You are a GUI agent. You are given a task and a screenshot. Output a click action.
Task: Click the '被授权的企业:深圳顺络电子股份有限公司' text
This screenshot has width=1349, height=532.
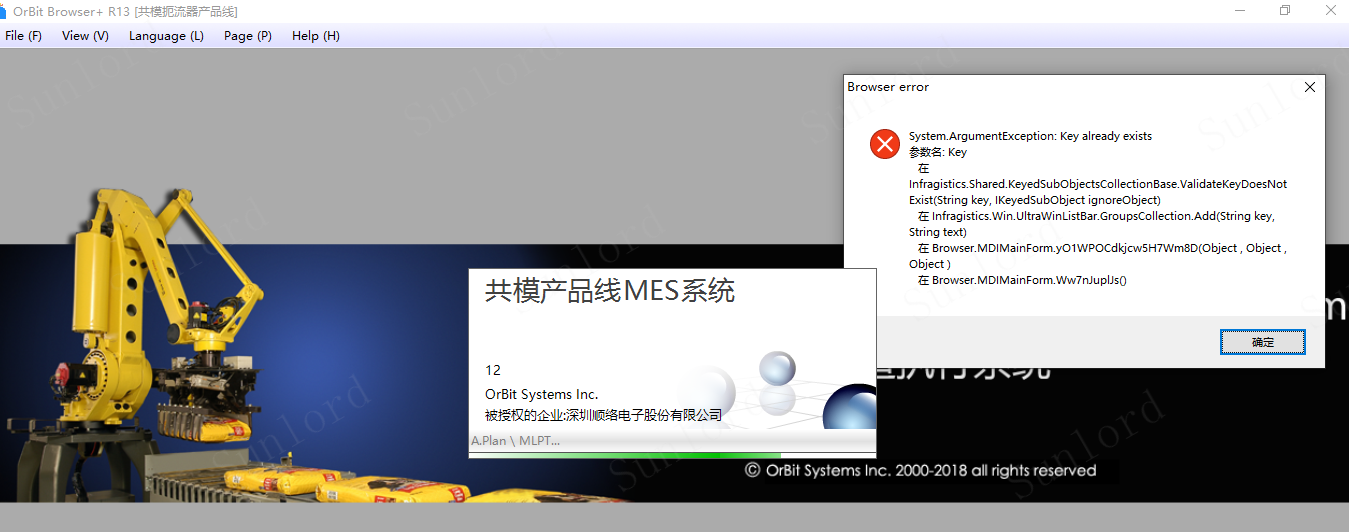click(603, 415)
